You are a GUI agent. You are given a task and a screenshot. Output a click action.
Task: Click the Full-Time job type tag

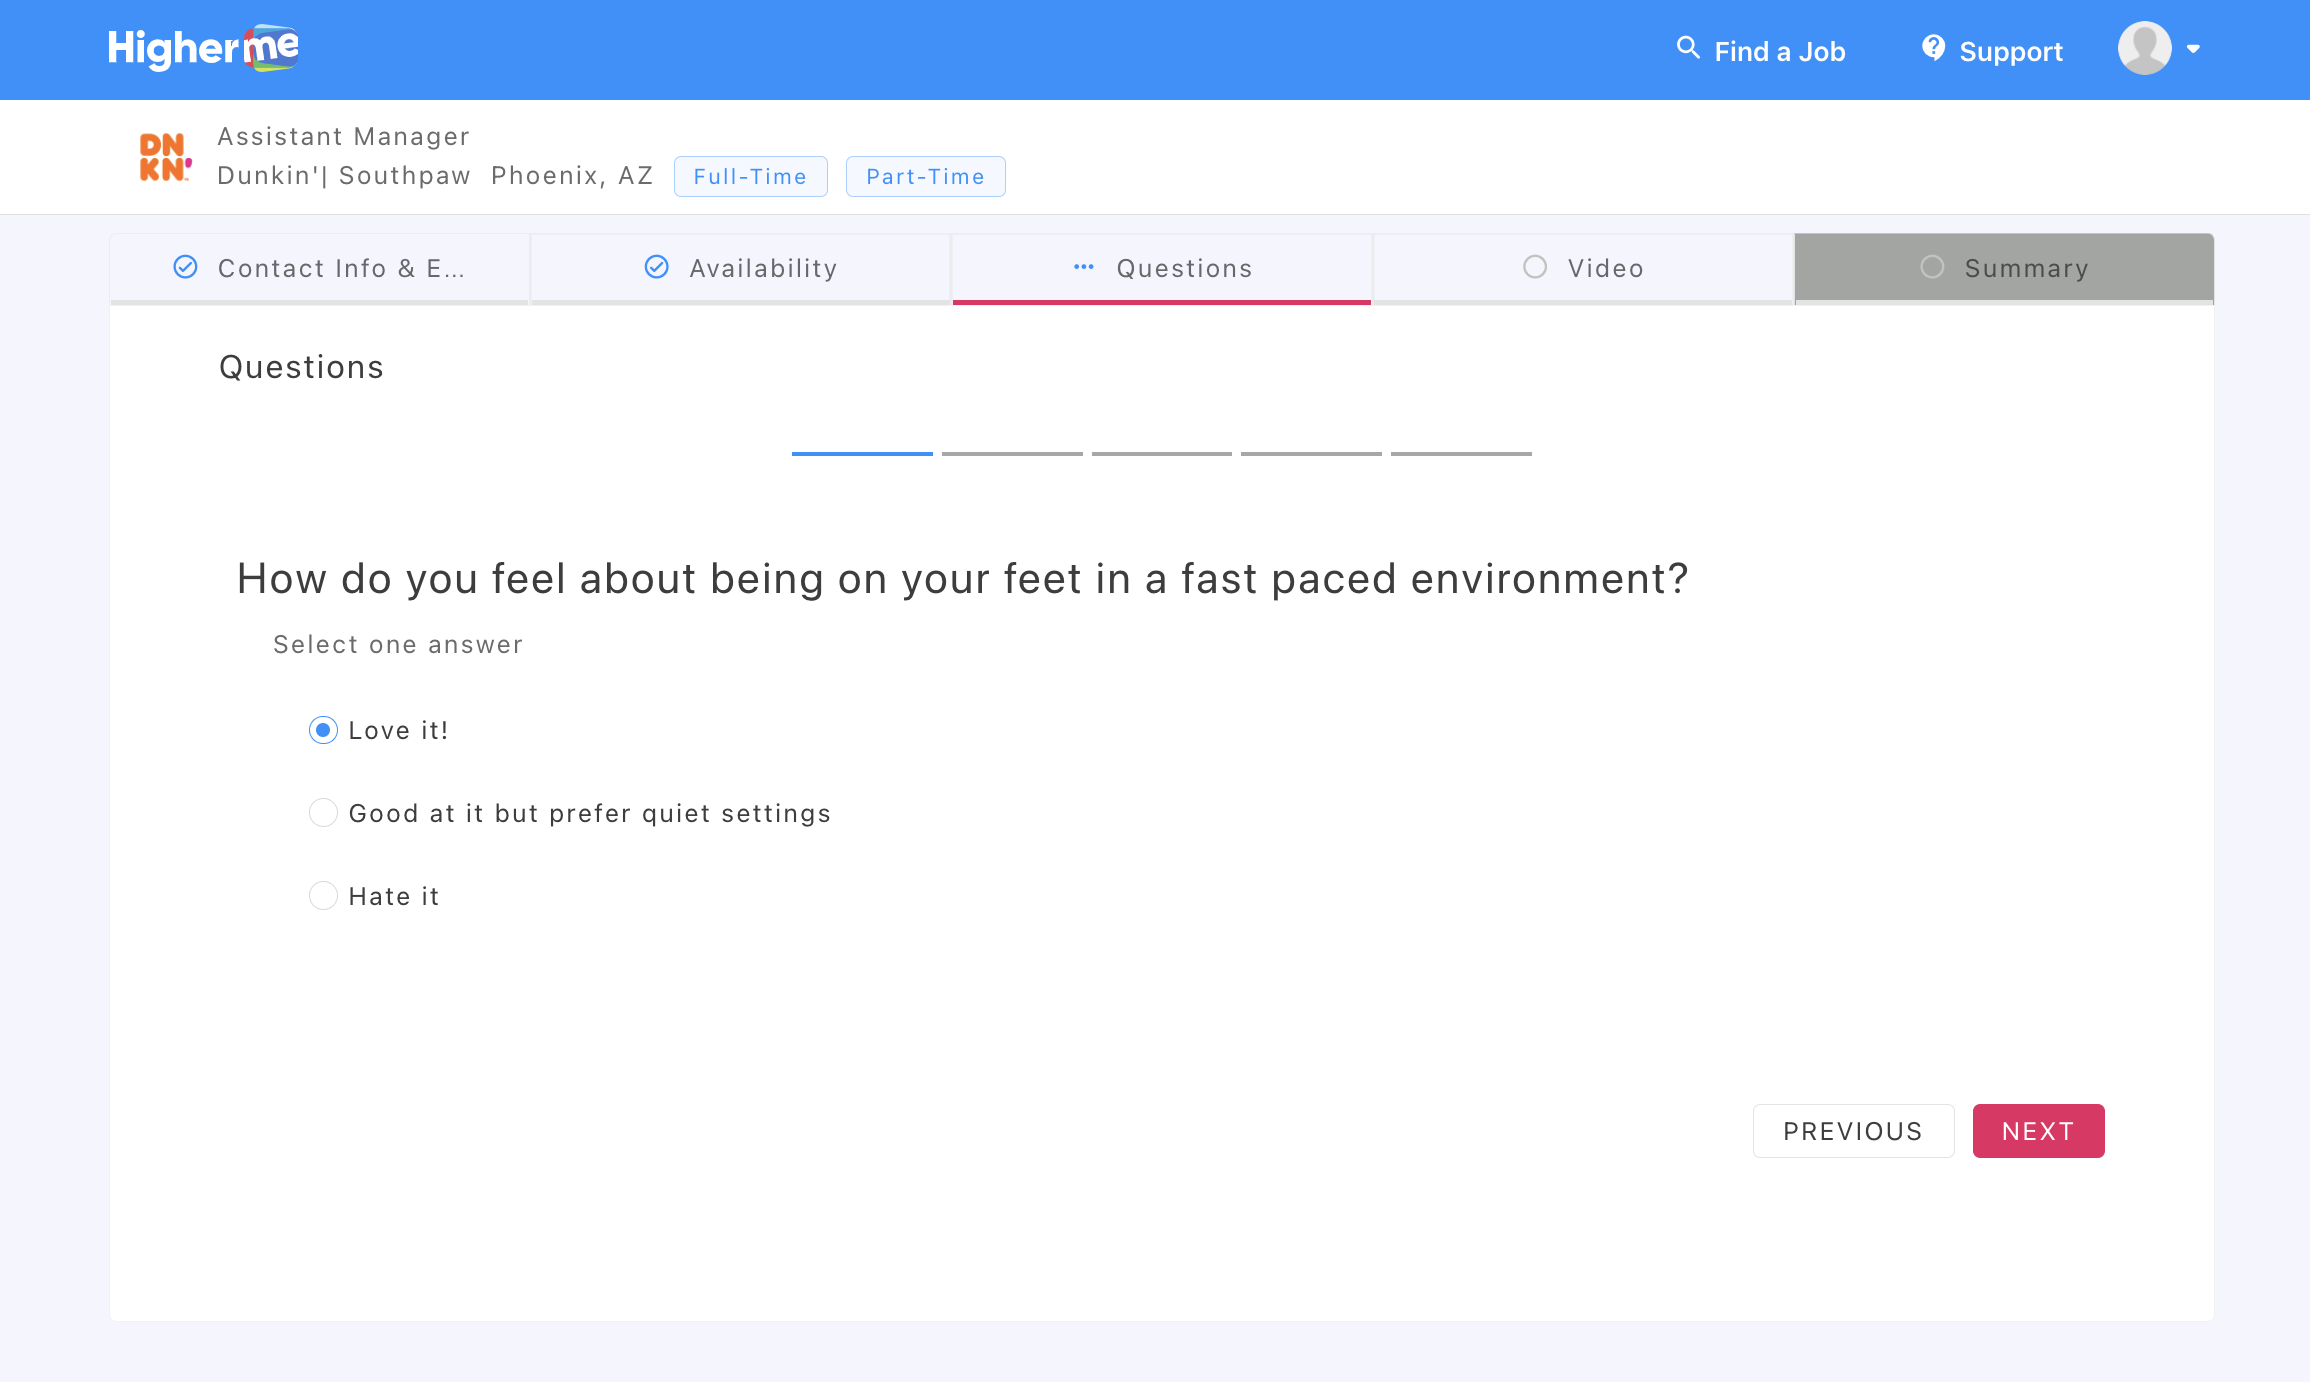[x=750, y=177]
